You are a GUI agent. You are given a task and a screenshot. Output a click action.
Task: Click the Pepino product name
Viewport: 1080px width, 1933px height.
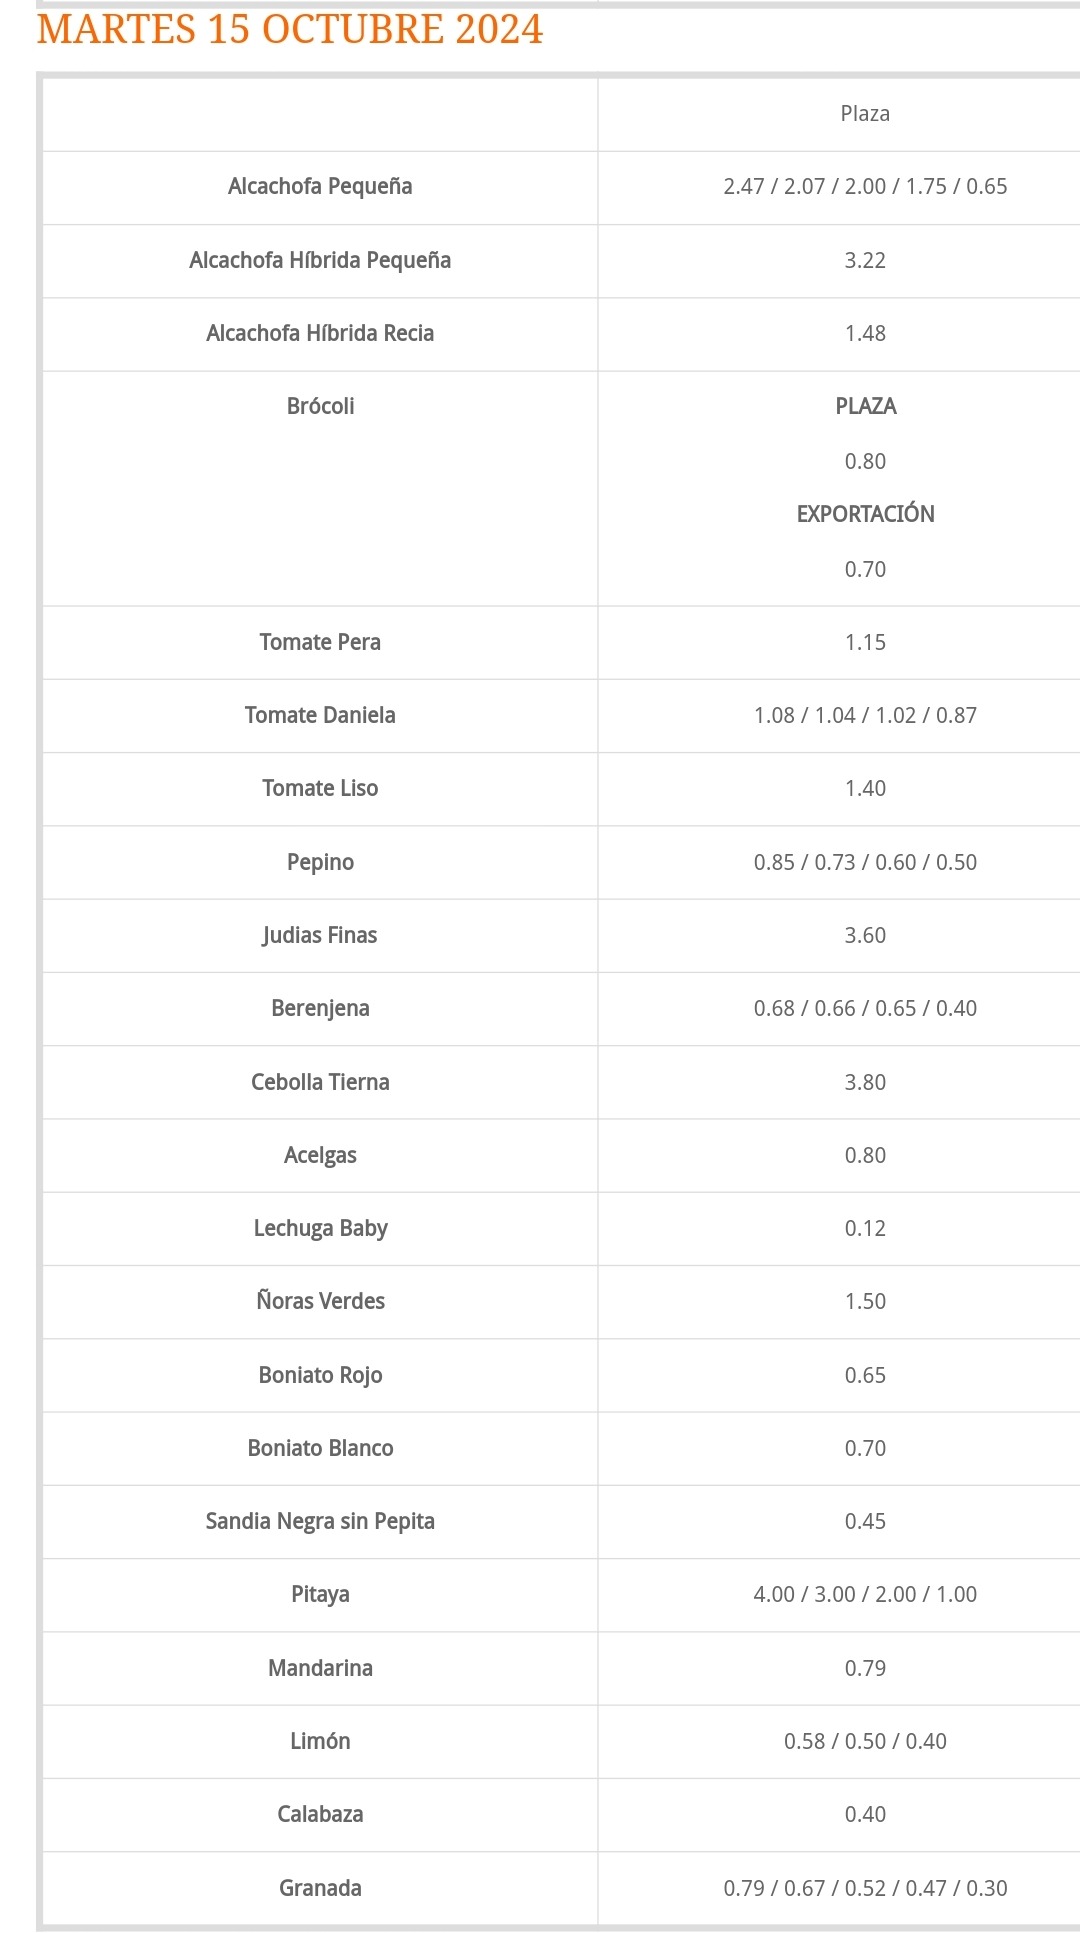pyautogui.click(x=320, y=863)
